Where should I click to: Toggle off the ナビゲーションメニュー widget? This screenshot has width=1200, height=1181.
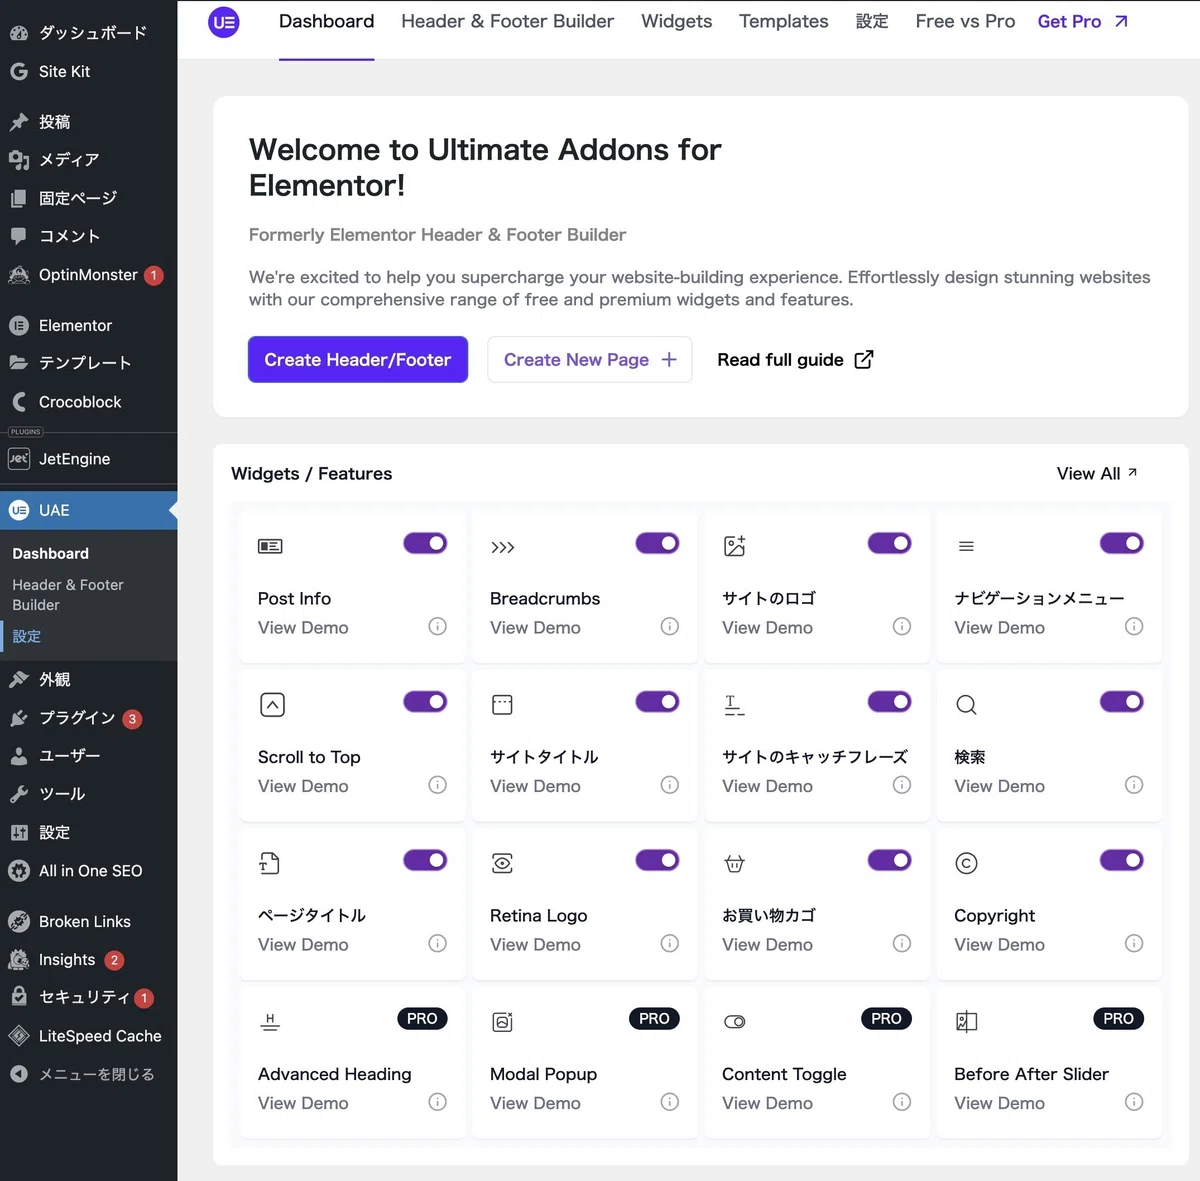pyautogui.click(x=1121, y=543)
